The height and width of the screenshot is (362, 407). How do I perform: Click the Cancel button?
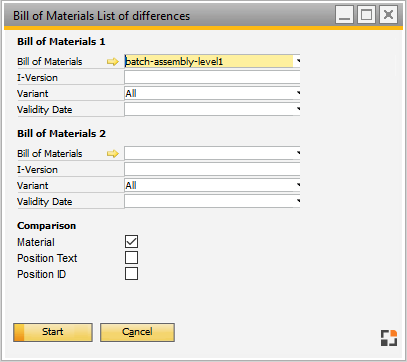137,332
